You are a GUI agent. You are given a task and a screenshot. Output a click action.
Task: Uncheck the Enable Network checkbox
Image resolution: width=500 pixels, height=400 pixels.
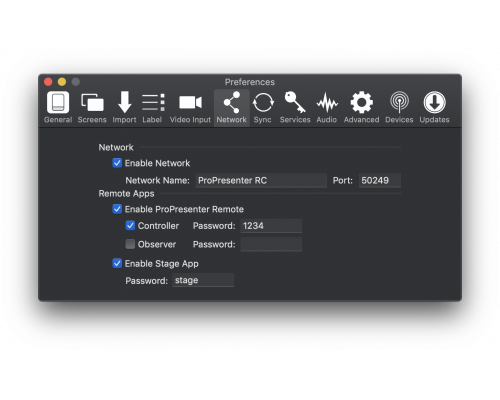(117, 163)
